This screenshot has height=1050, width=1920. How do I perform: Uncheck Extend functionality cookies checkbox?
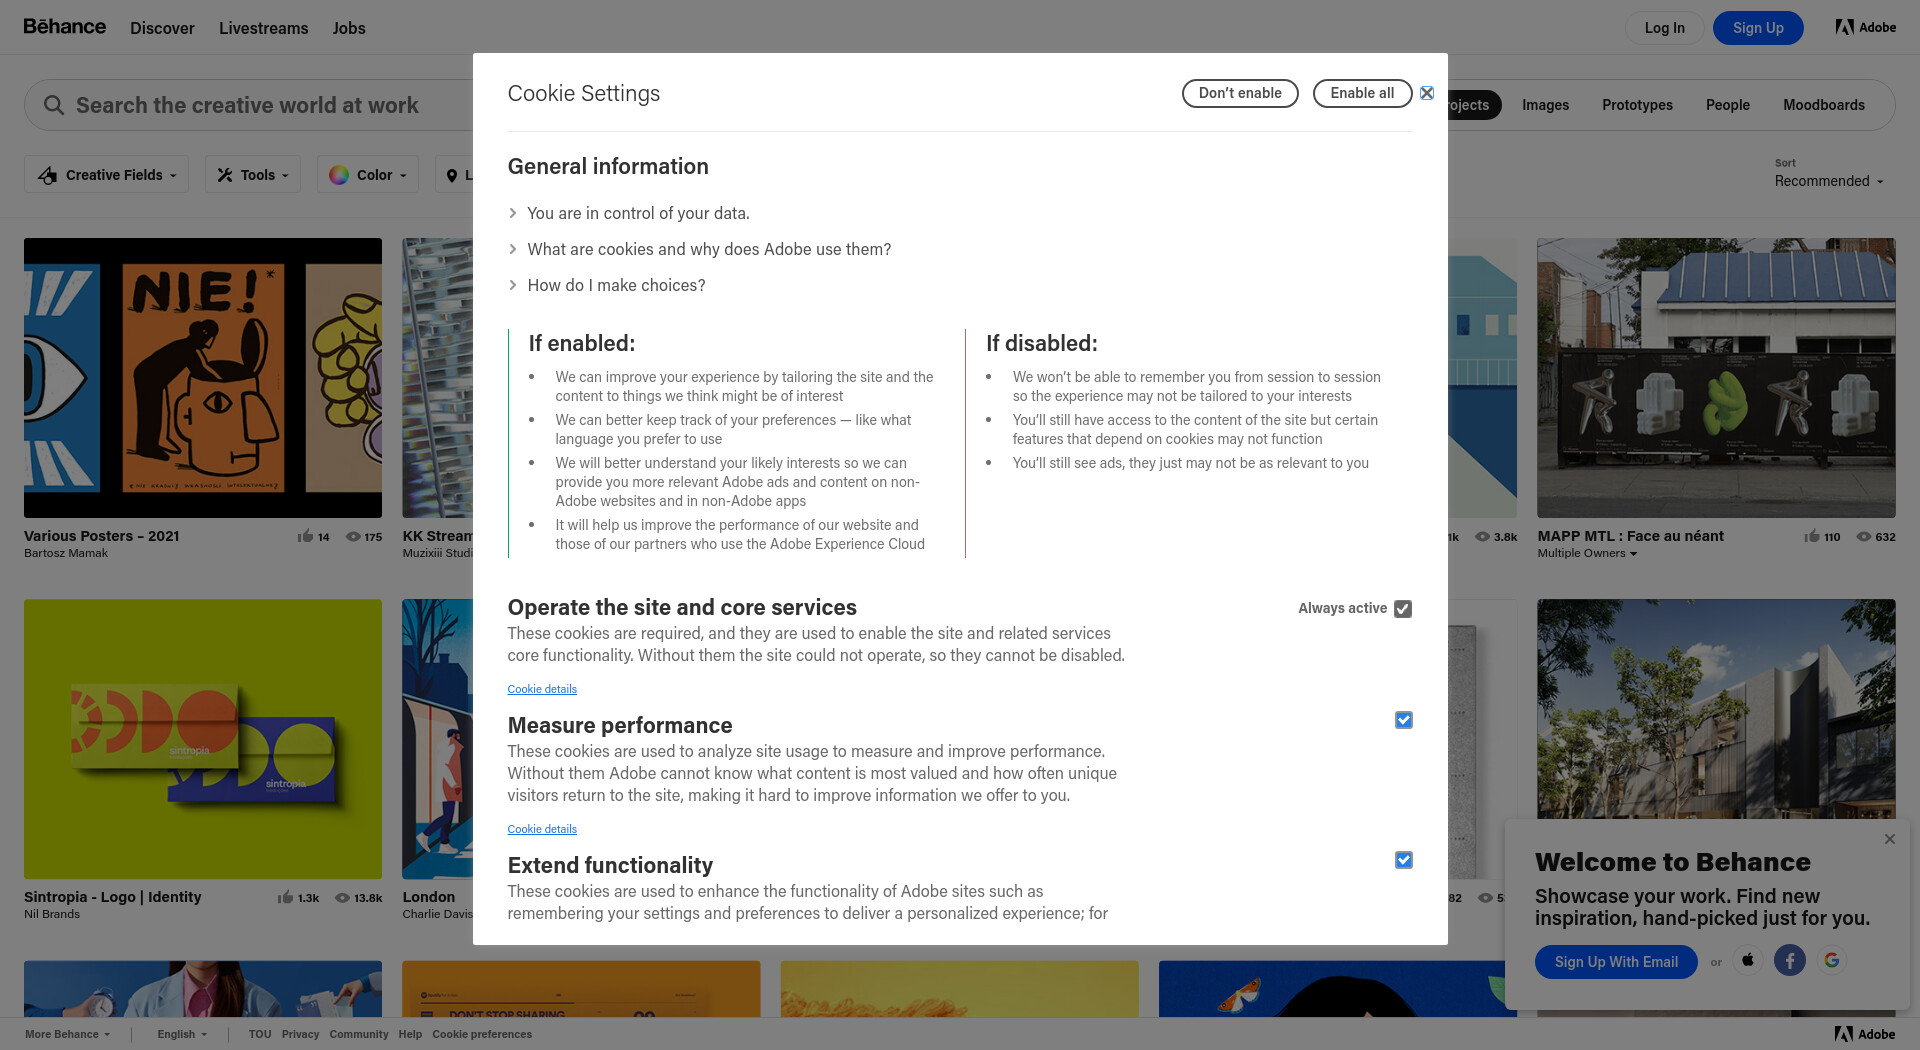point(1404,860)
